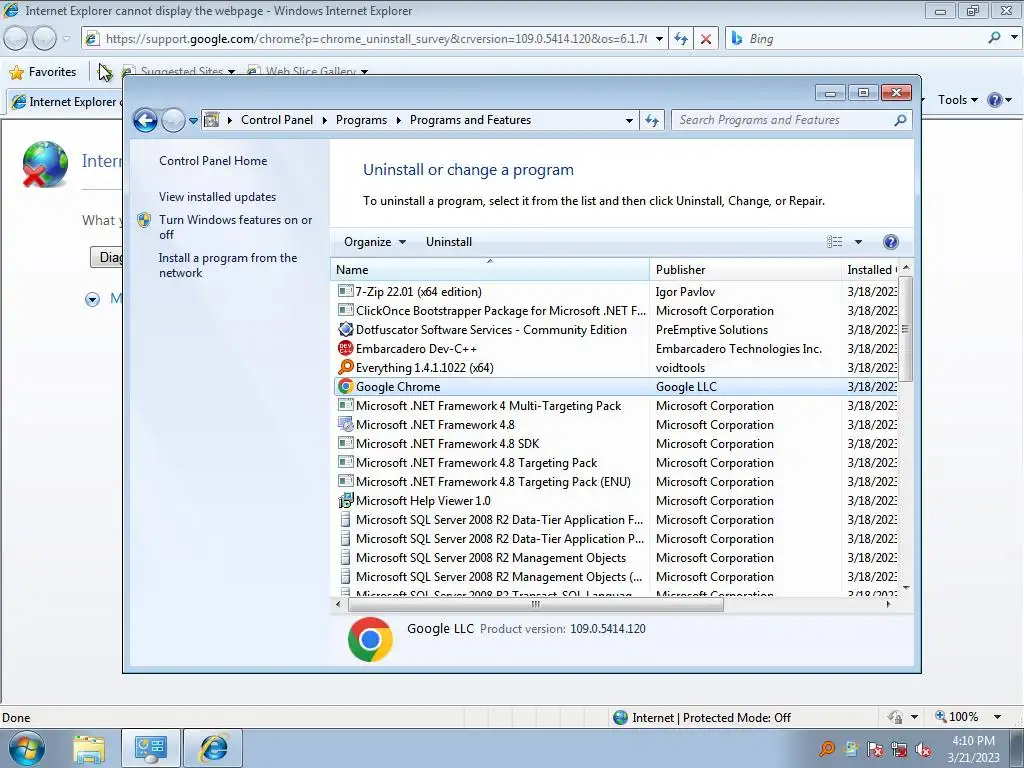Select Microsoft .NET Framework 4.8 SDK row

(x=615, y=443)
